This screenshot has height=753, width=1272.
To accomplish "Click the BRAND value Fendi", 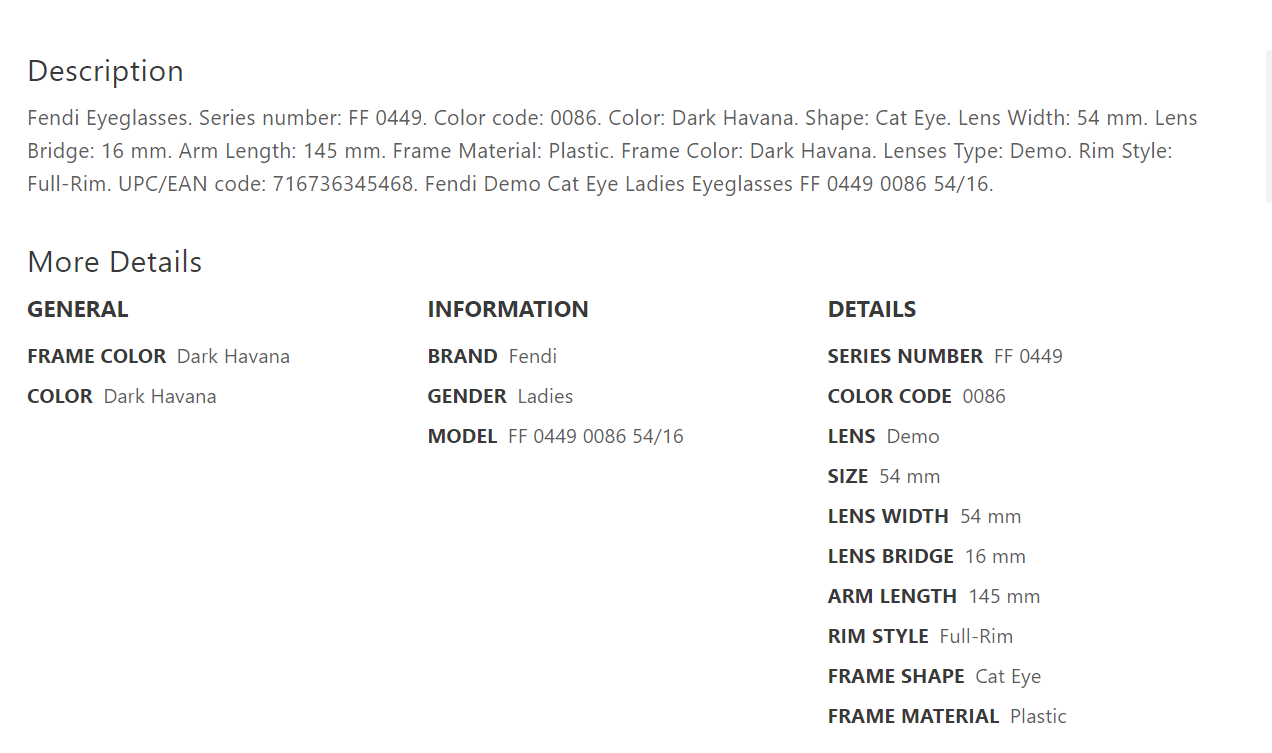I will (532, 357).
